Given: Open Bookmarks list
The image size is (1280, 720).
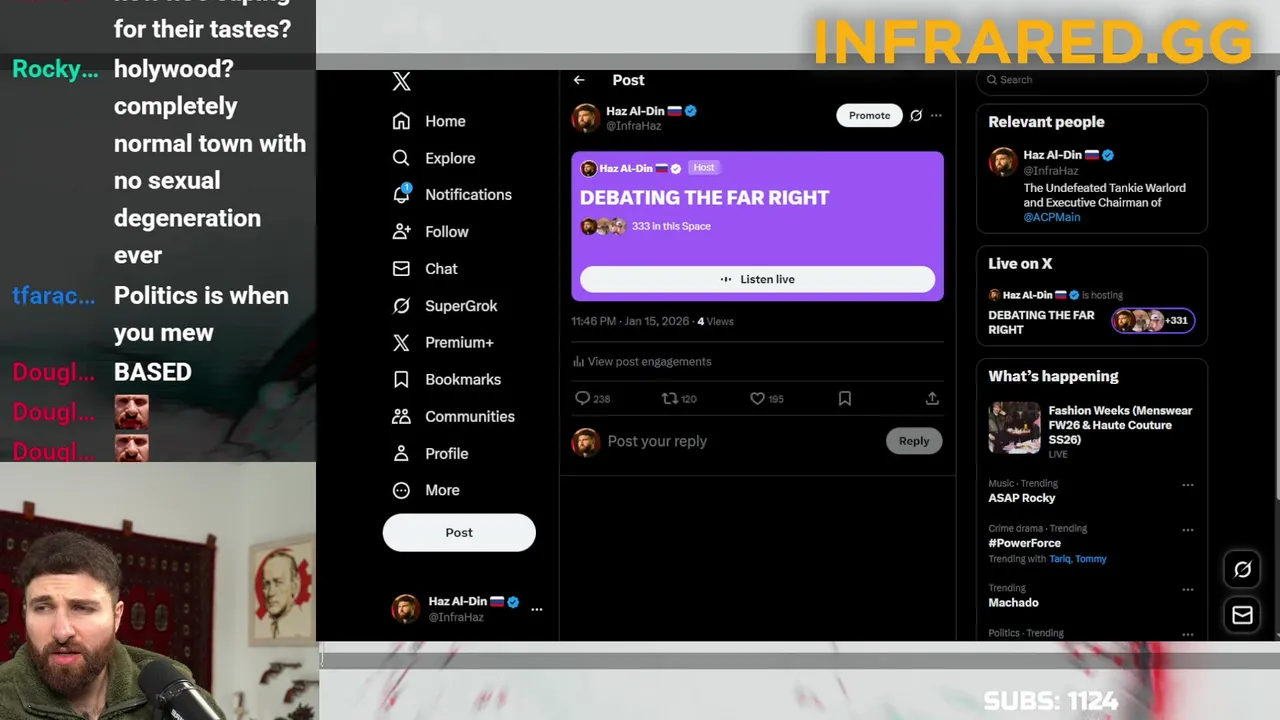Looking at the screenshot, I should pos(446,380).
